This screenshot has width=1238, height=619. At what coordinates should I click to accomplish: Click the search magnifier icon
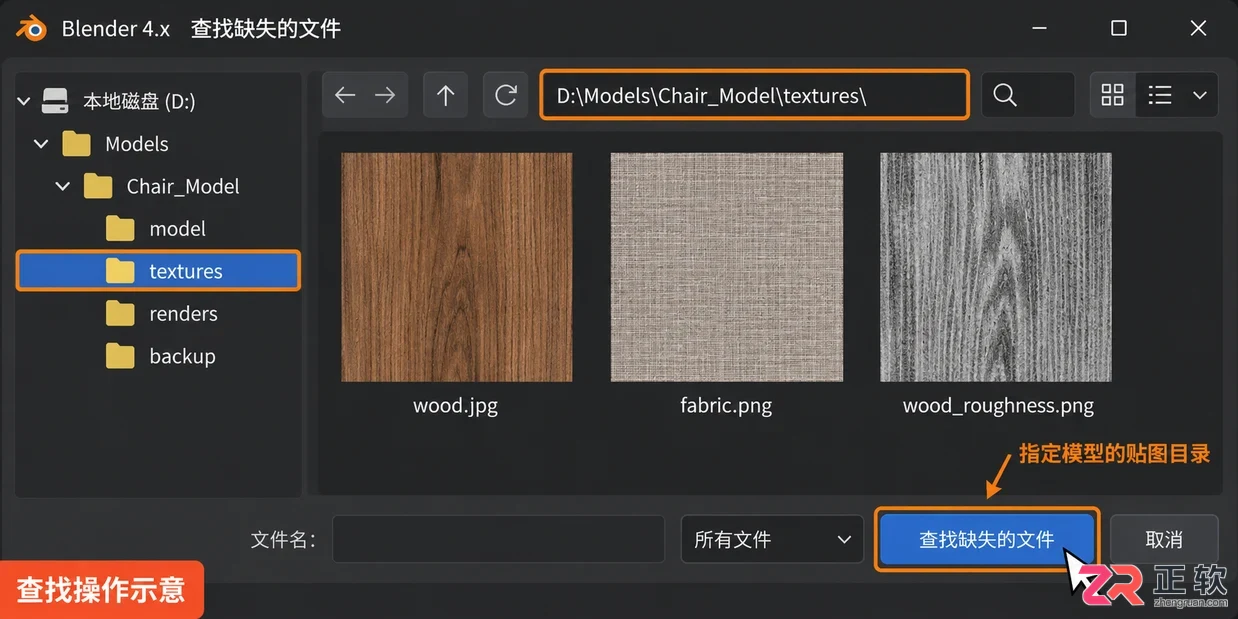point(1005,95)
